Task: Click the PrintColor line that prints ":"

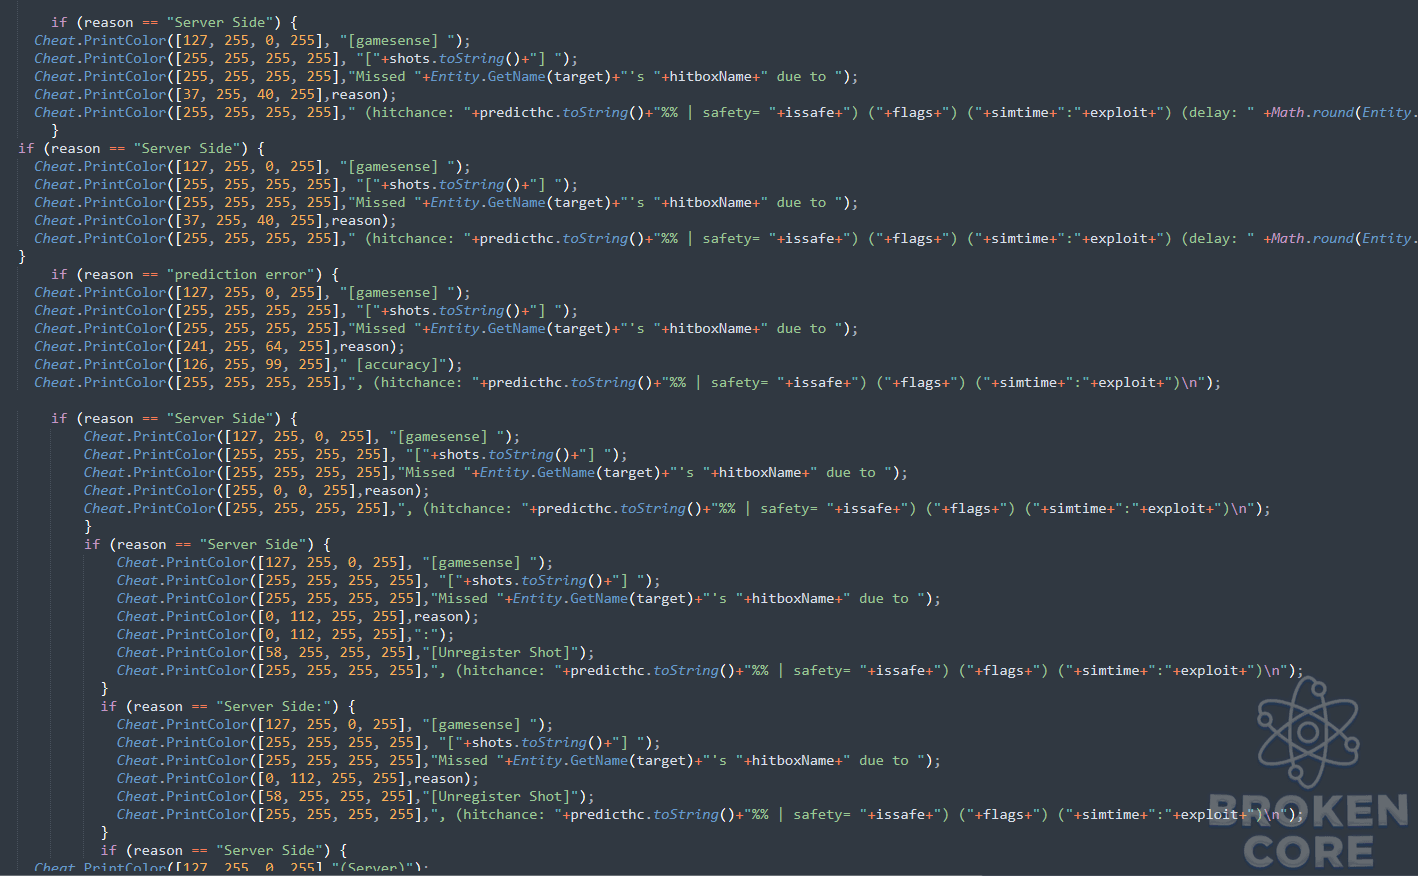Action: click(285, 634)
